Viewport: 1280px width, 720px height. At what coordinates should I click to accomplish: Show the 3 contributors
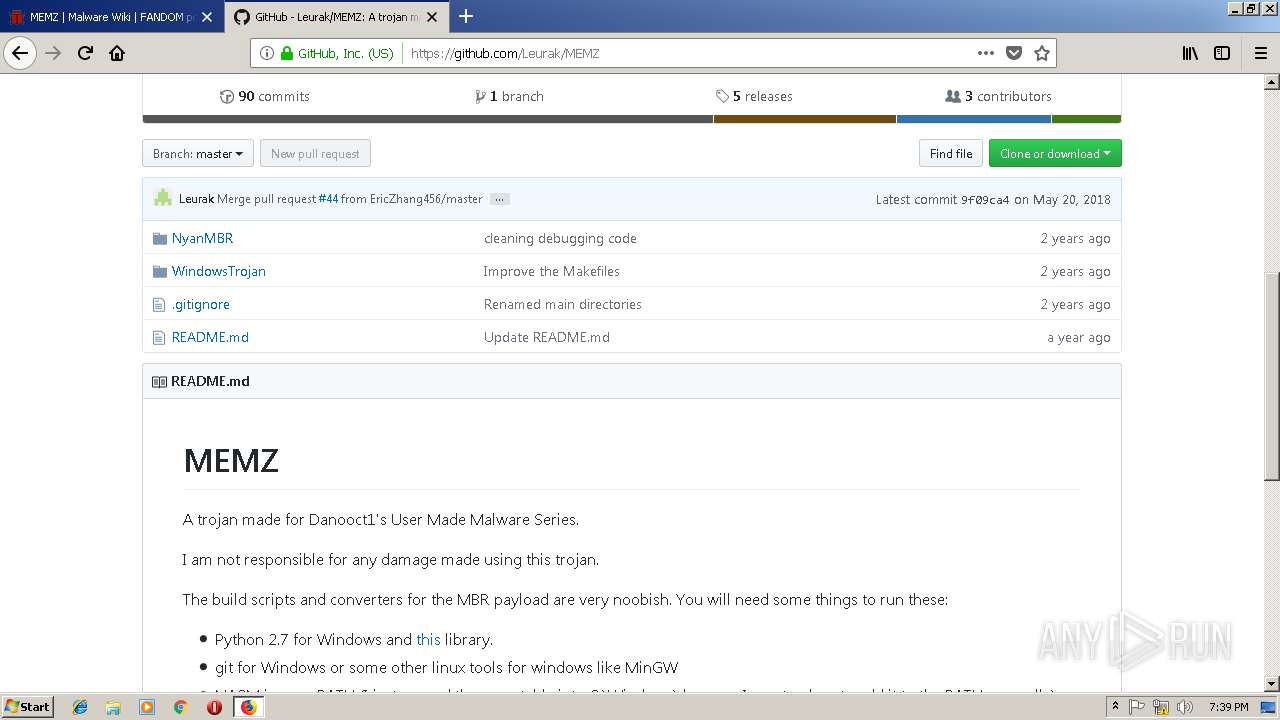[998, 96]
